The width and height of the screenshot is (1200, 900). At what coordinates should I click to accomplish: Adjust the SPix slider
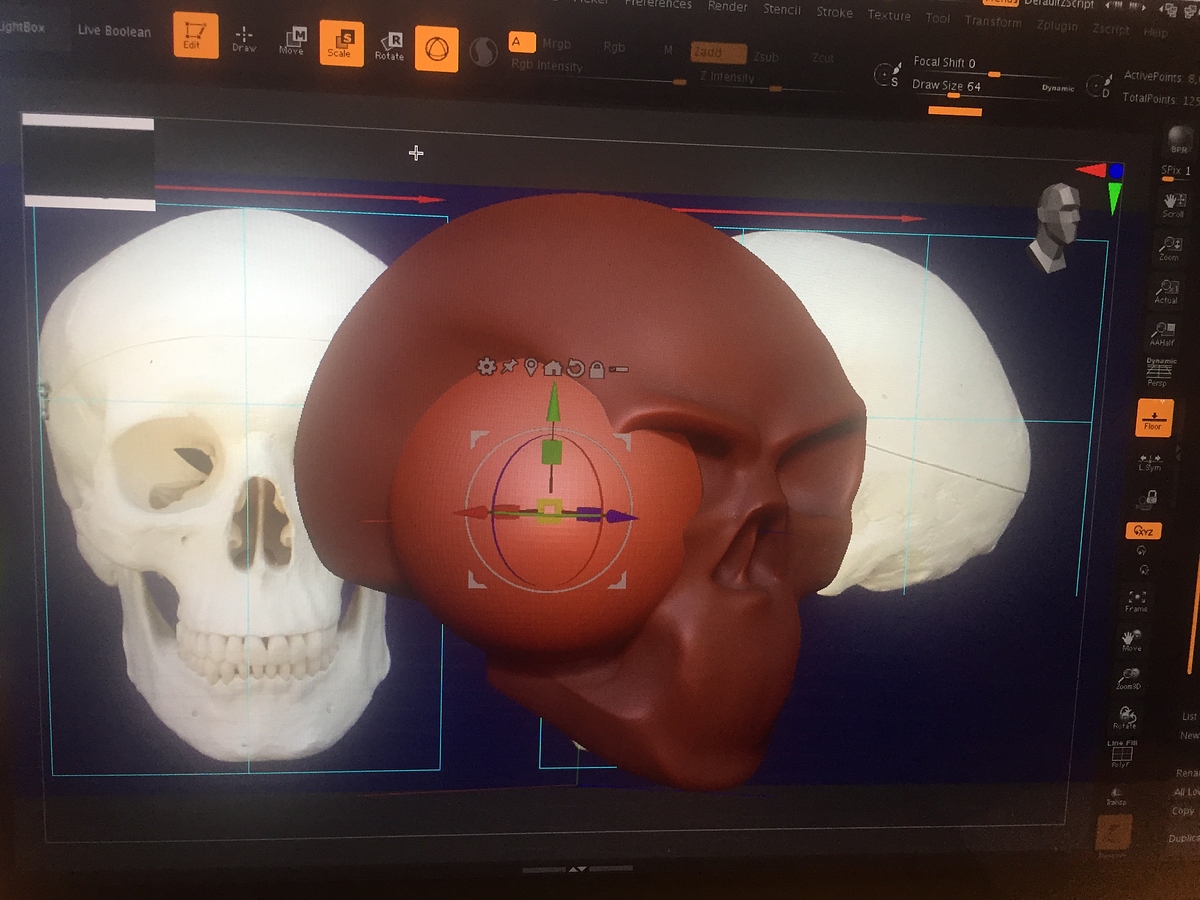1178,173
